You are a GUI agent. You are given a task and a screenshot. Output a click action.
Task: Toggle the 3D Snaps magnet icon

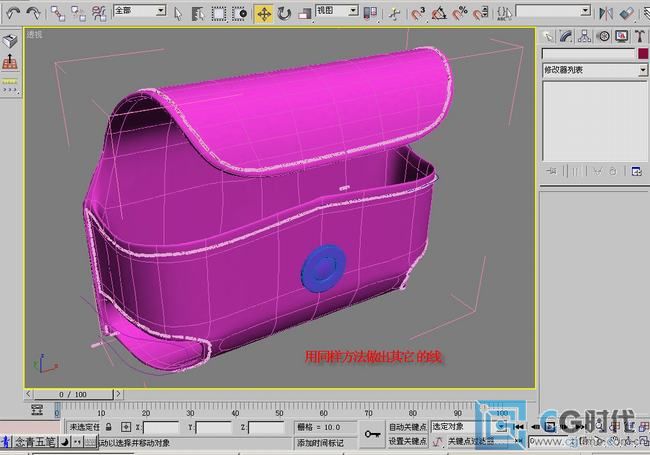418,14
